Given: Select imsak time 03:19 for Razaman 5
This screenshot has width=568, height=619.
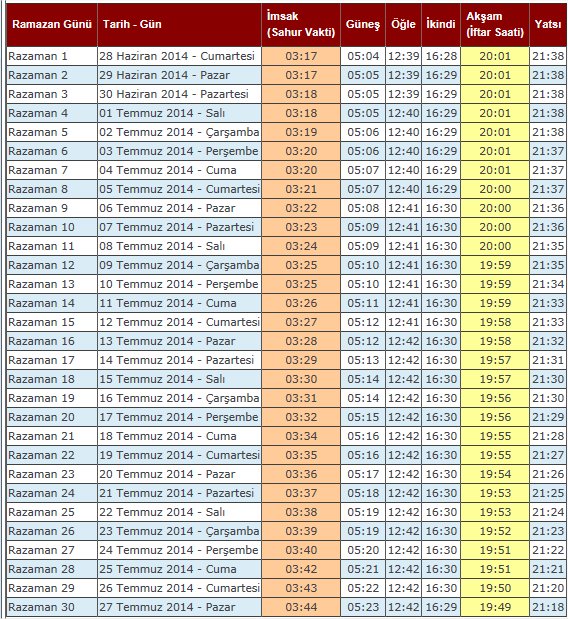Looking at the screenshot, I should 301,132.
